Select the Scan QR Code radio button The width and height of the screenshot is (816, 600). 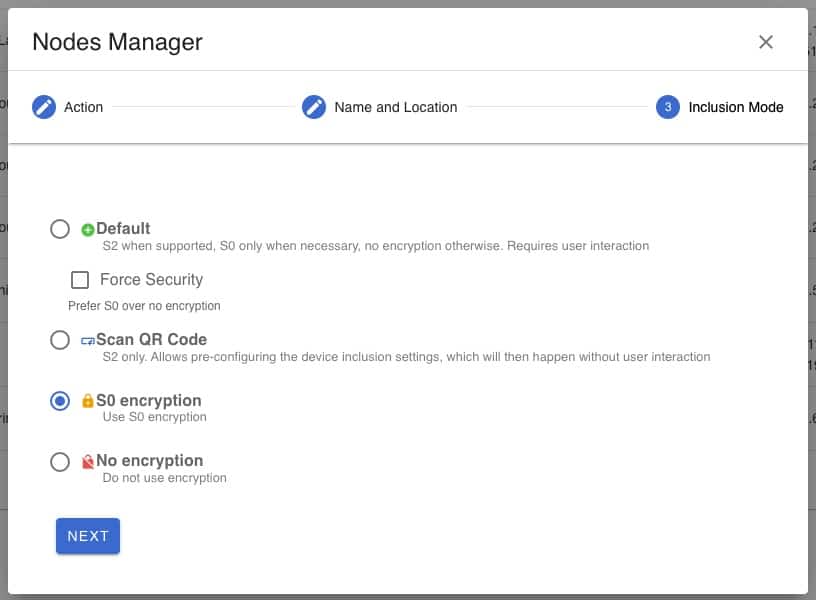[60, 340]
